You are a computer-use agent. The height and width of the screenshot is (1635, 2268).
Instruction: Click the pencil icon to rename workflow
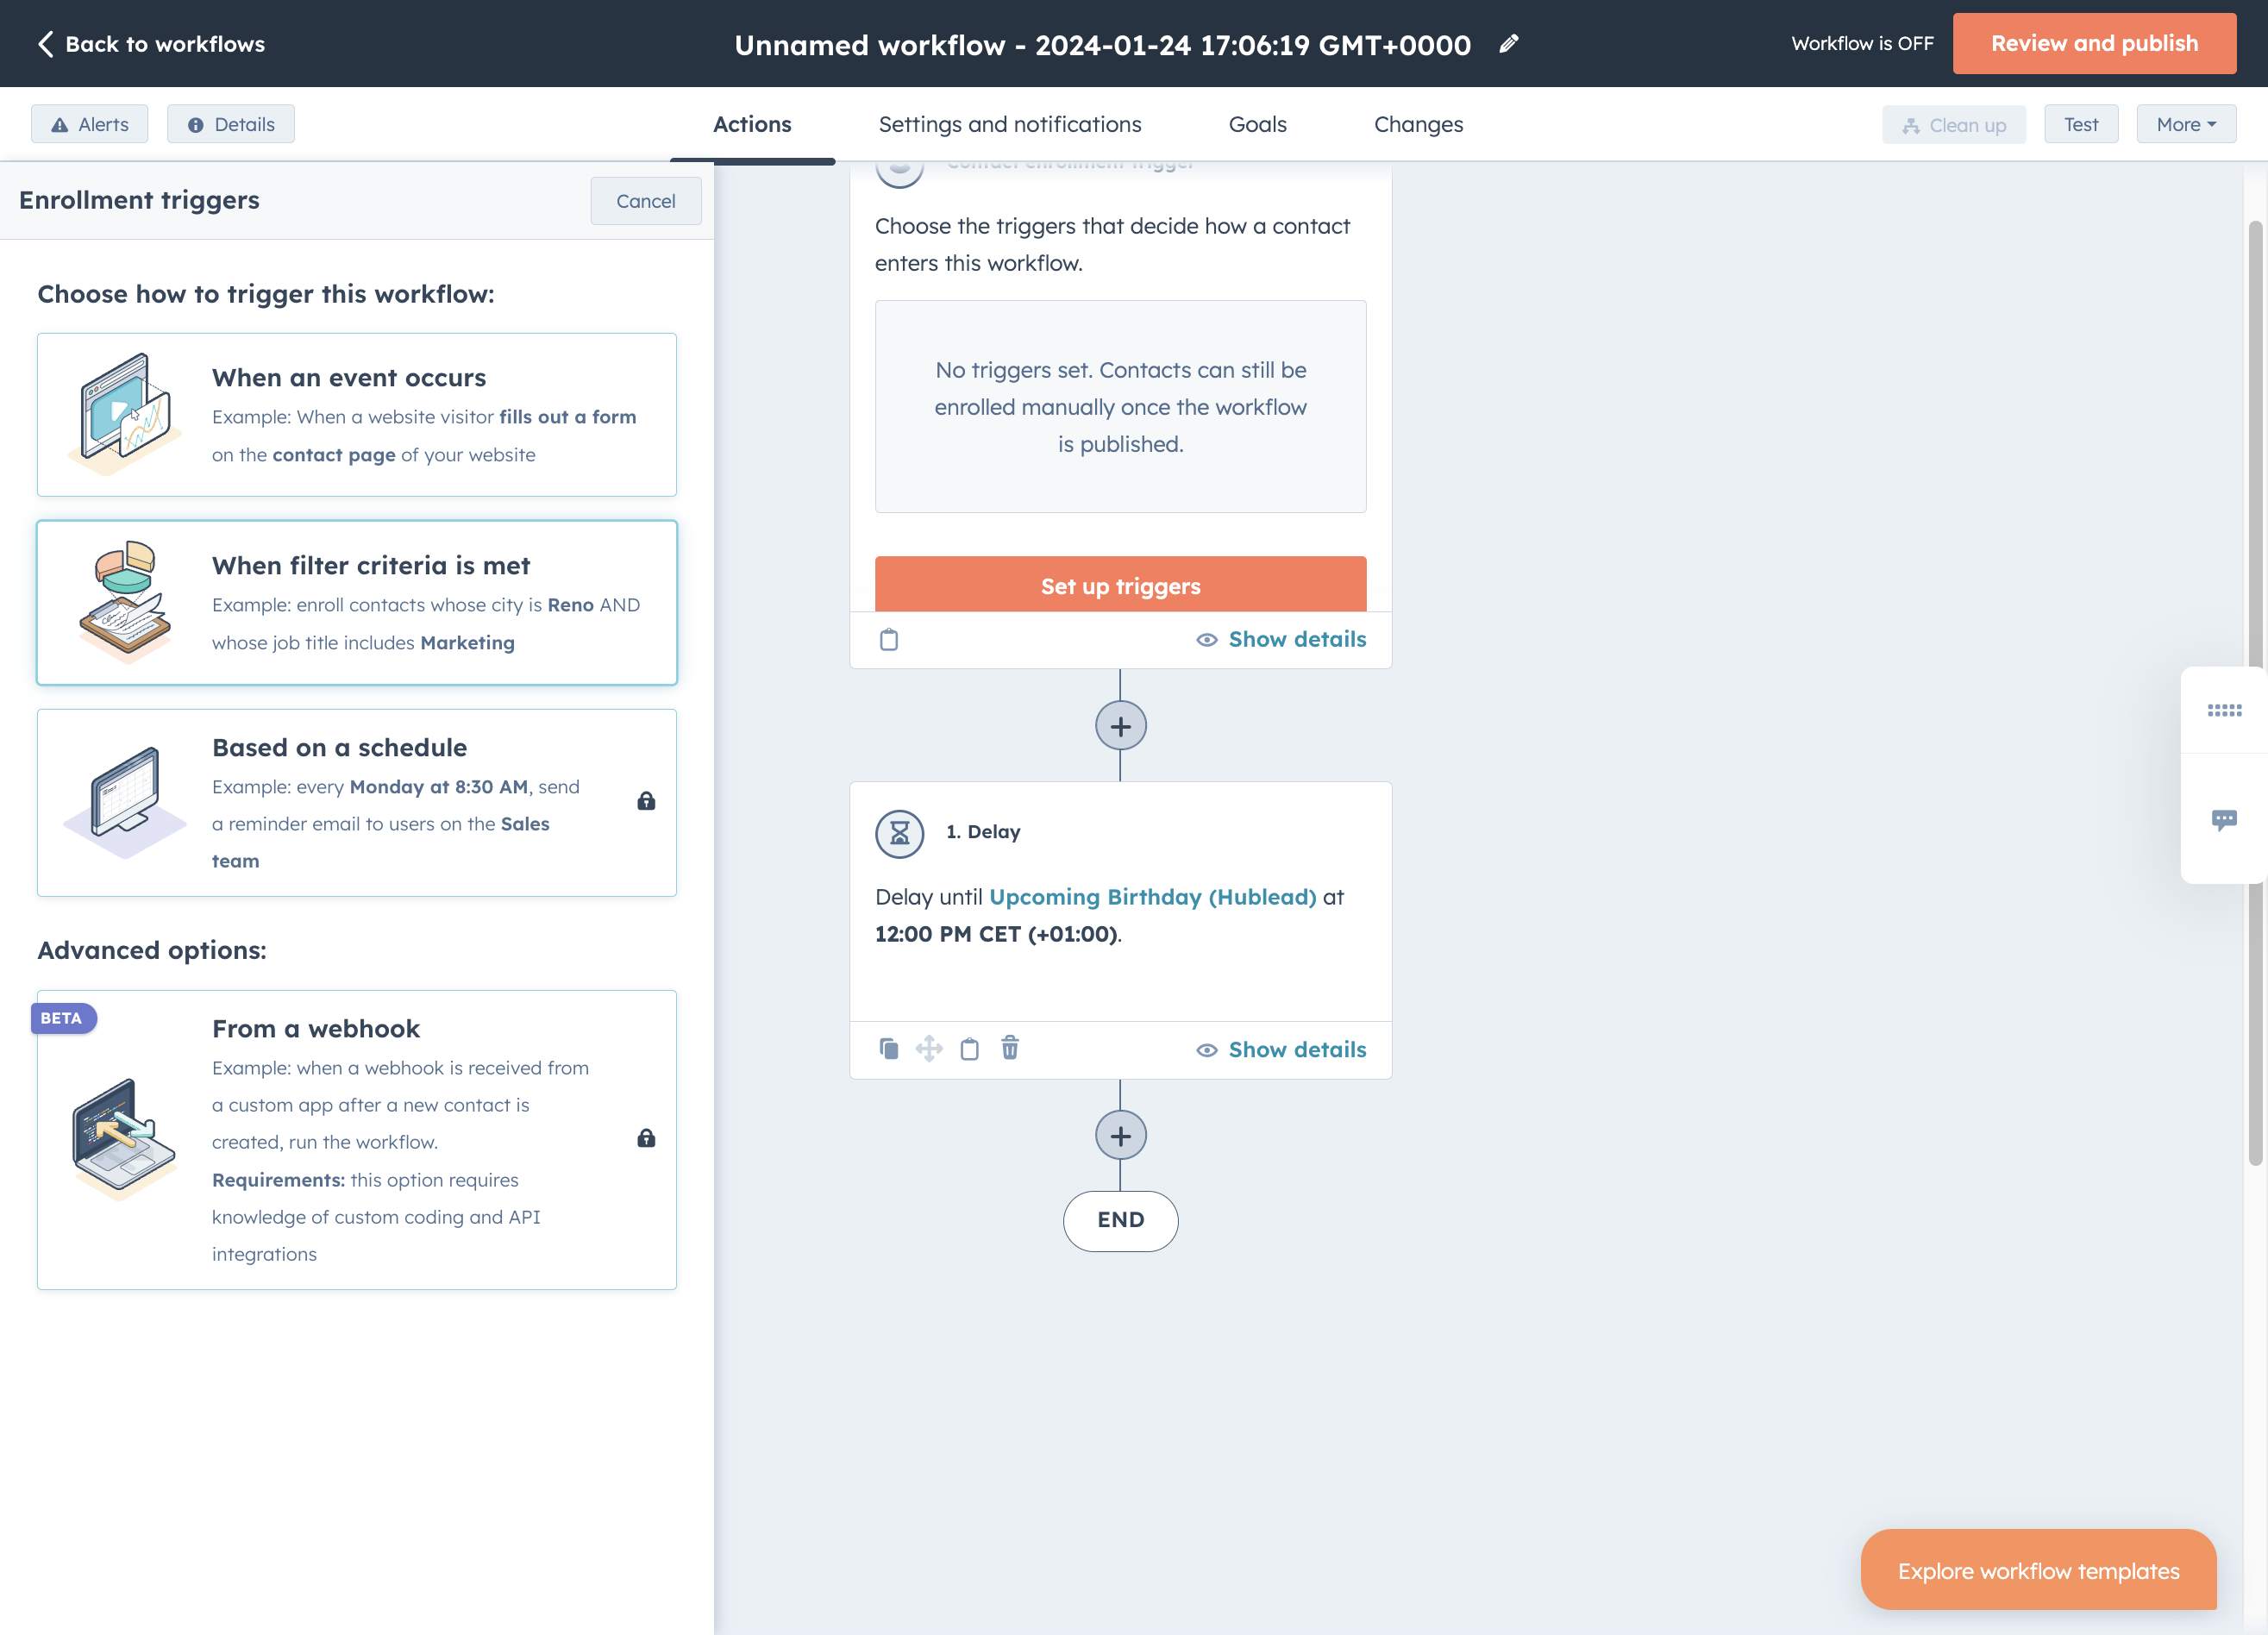click(1509, 43)
